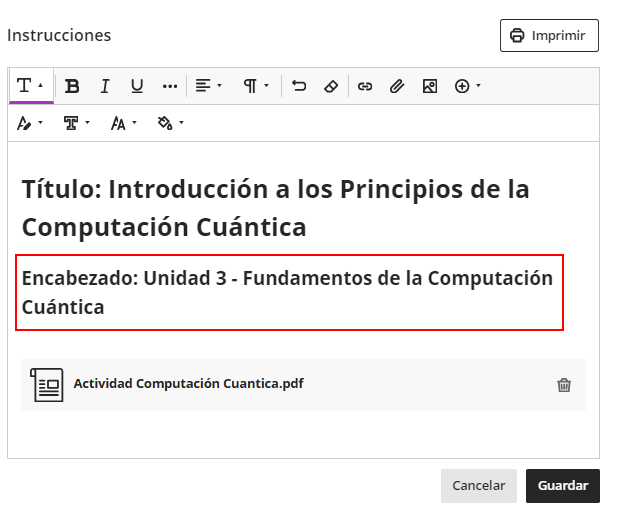The height and width of the screenshot is (518, 618).
Task: Insert image icon in toolbar
Action: (x=430, y=86)
